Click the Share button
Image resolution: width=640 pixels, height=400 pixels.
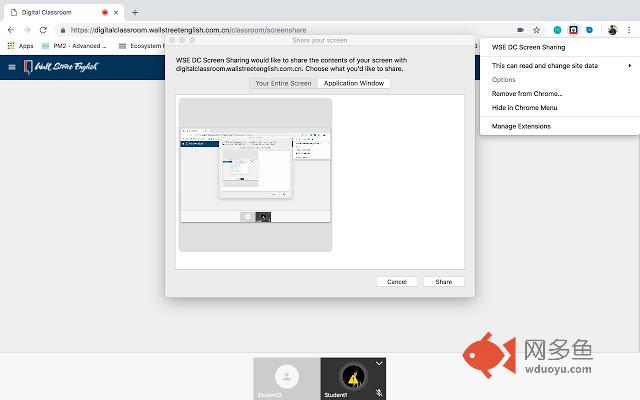click(444, 282)
